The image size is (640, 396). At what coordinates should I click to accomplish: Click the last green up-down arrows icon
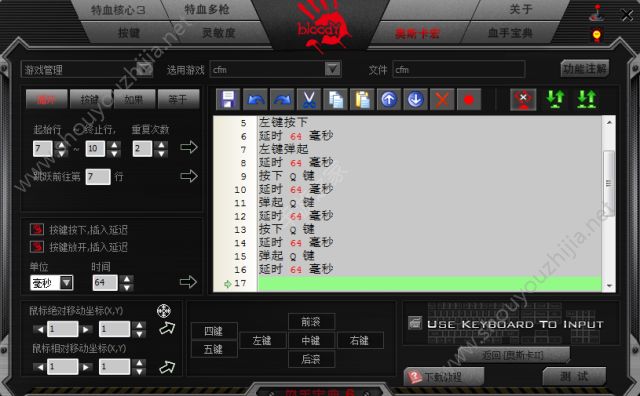click(x=587, y=99)
